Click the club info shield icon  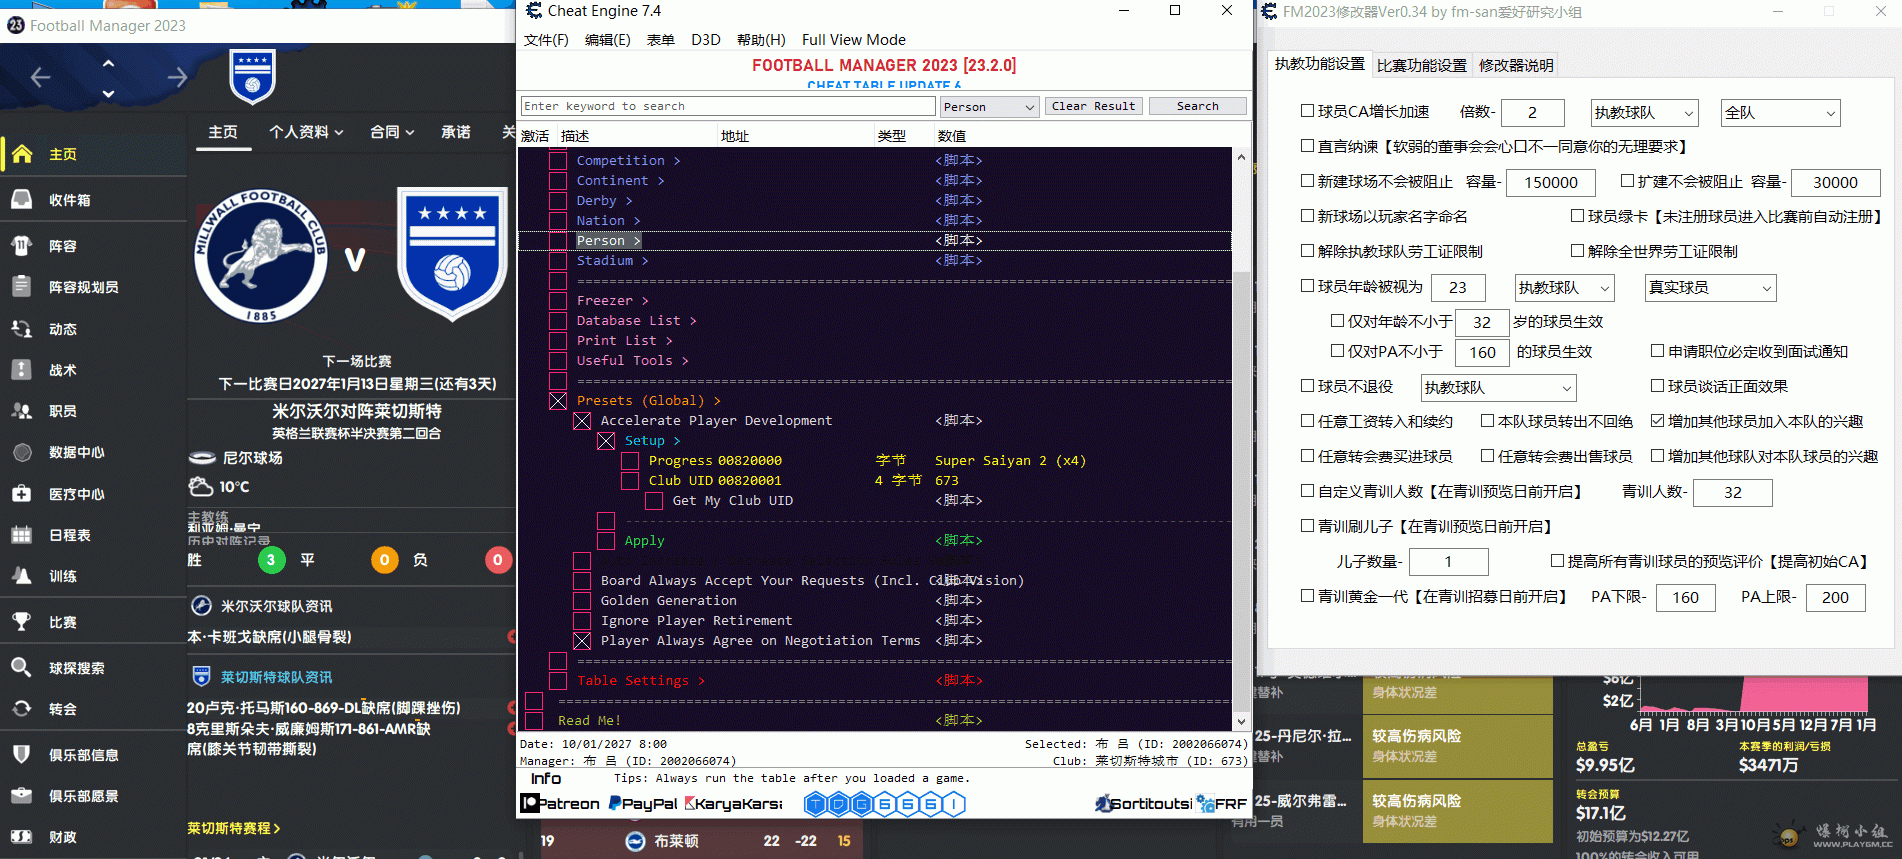[x=22, y=755]
